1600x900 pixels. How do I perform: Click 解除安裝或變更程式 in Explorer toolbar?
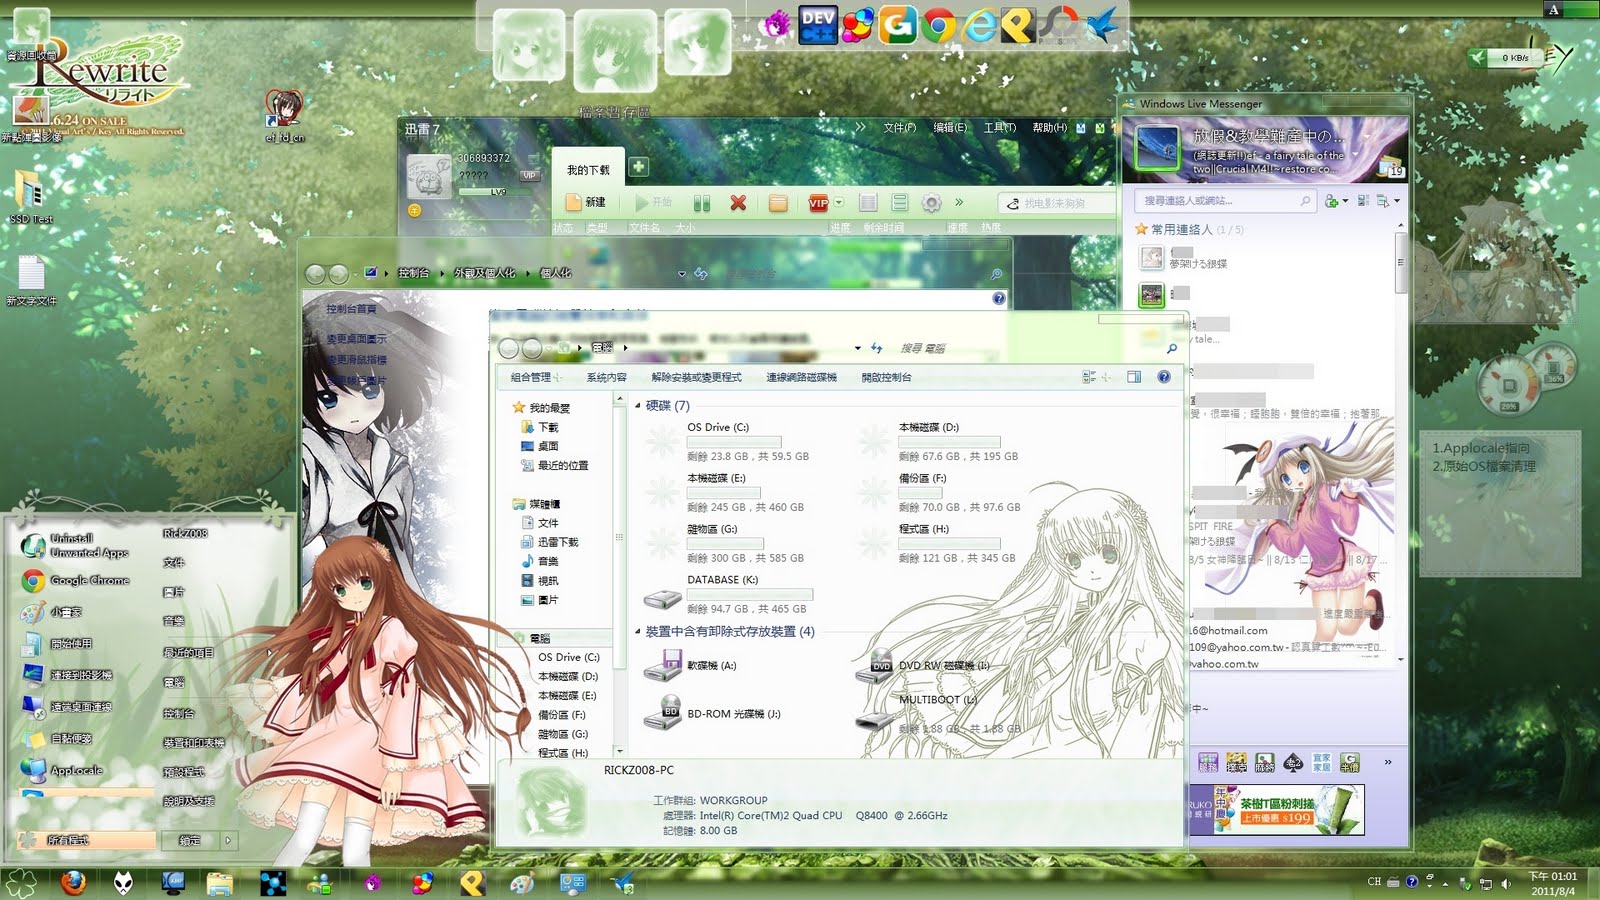point(696,378)
